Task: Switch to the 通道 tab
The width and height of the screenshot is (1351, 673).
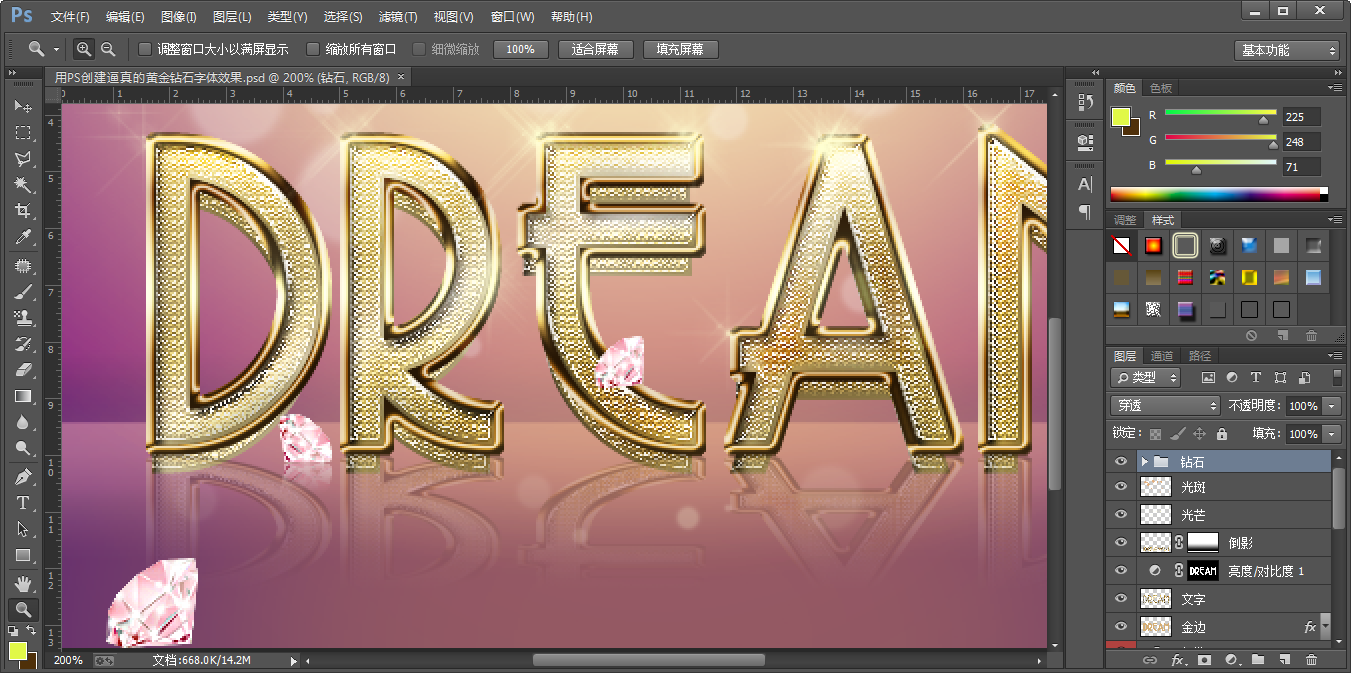Action: (x=1161, y=356)
